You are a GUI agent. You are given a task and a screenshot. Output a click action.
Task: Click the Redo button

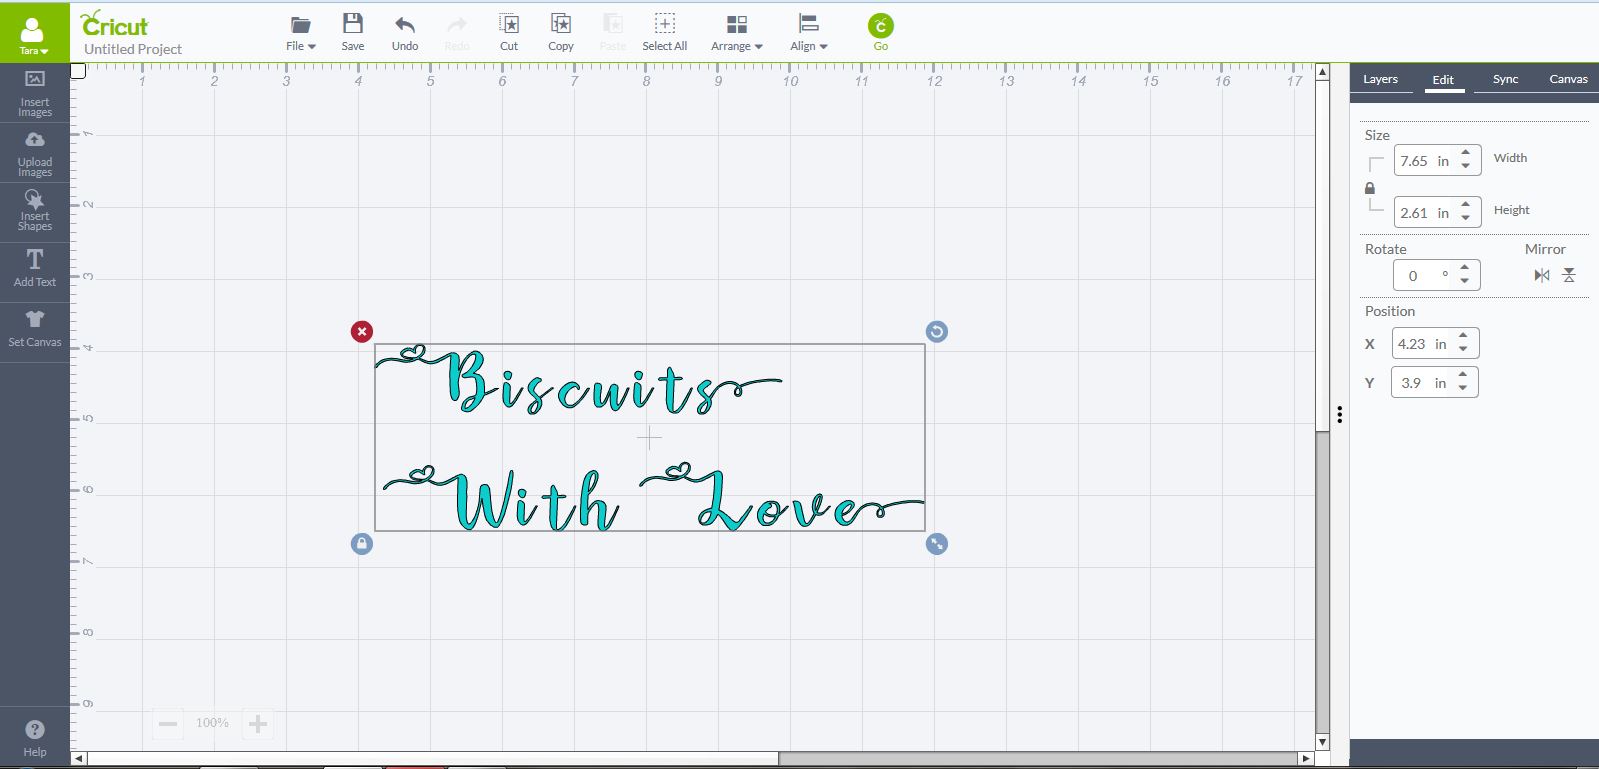pyautogui.click(x=457, y=33)
